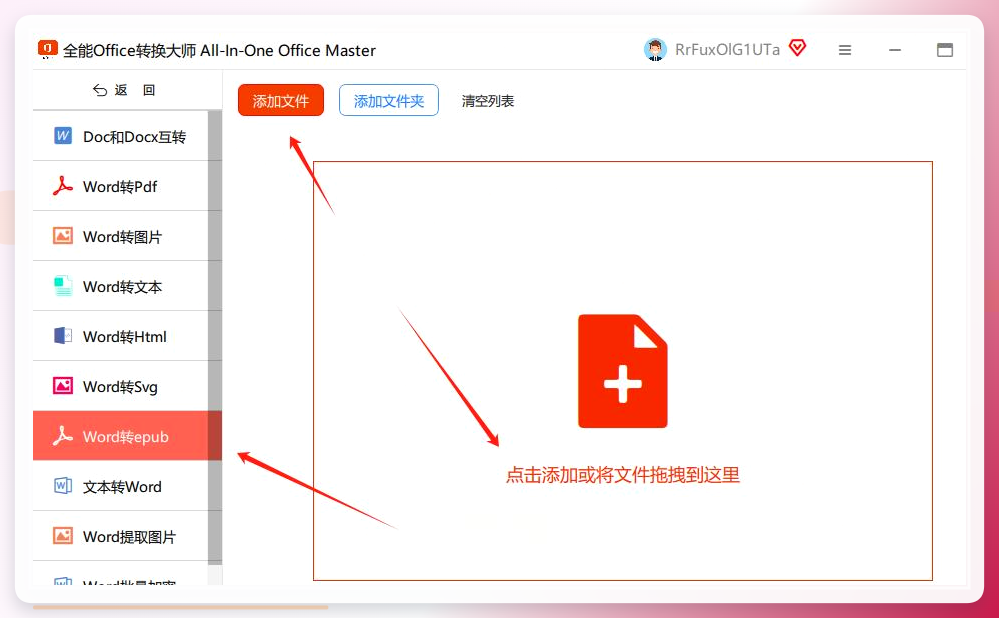This screenshot has width=999, height=618.
Task: Open the hamburger menu in title bar
Action: tap(845, 50)
